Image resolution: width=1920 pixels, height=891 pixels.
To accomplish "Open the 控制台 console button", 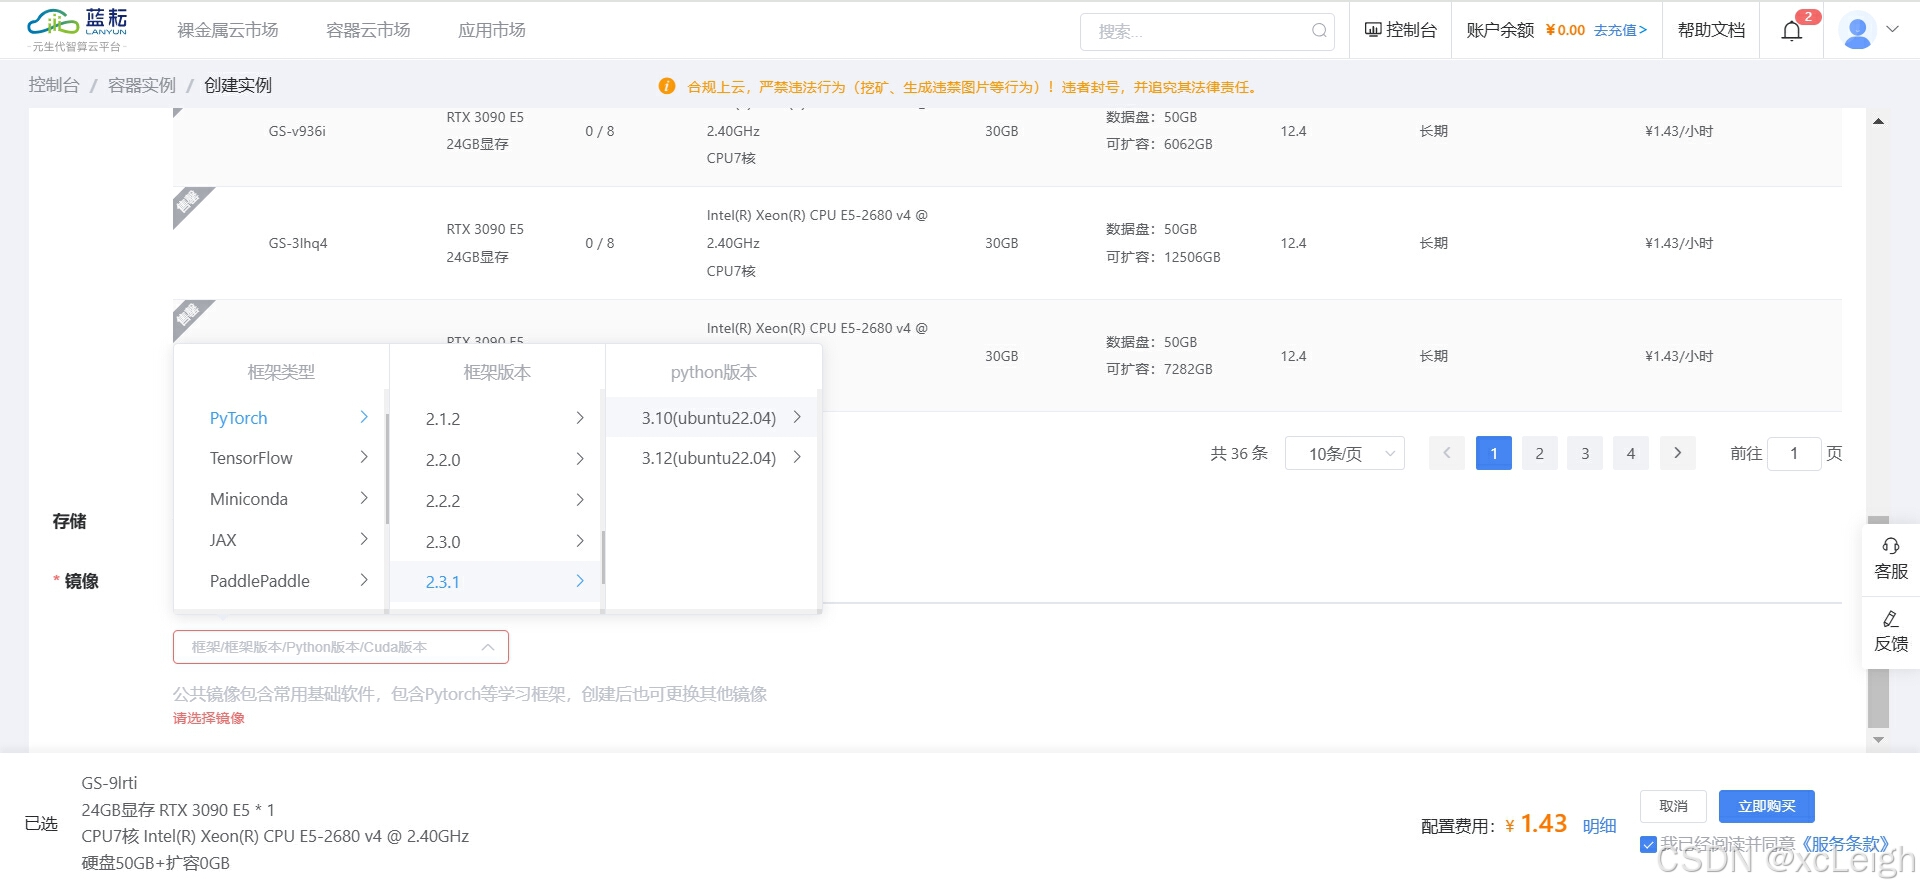I will tap(1401, 30).
